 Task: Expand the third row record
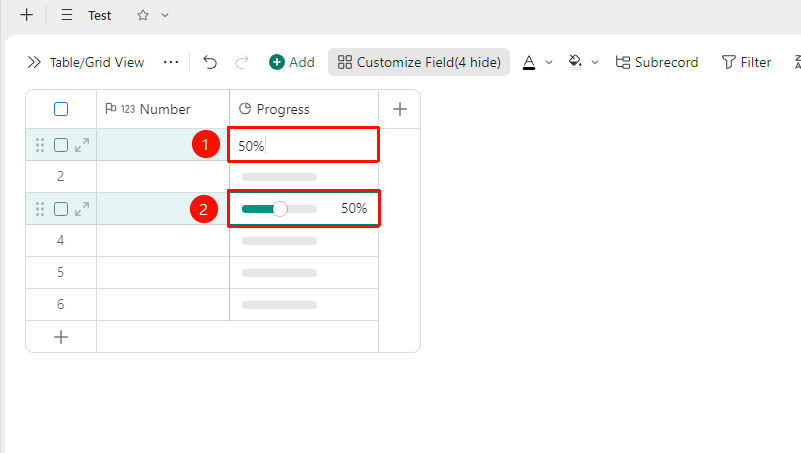82,209
